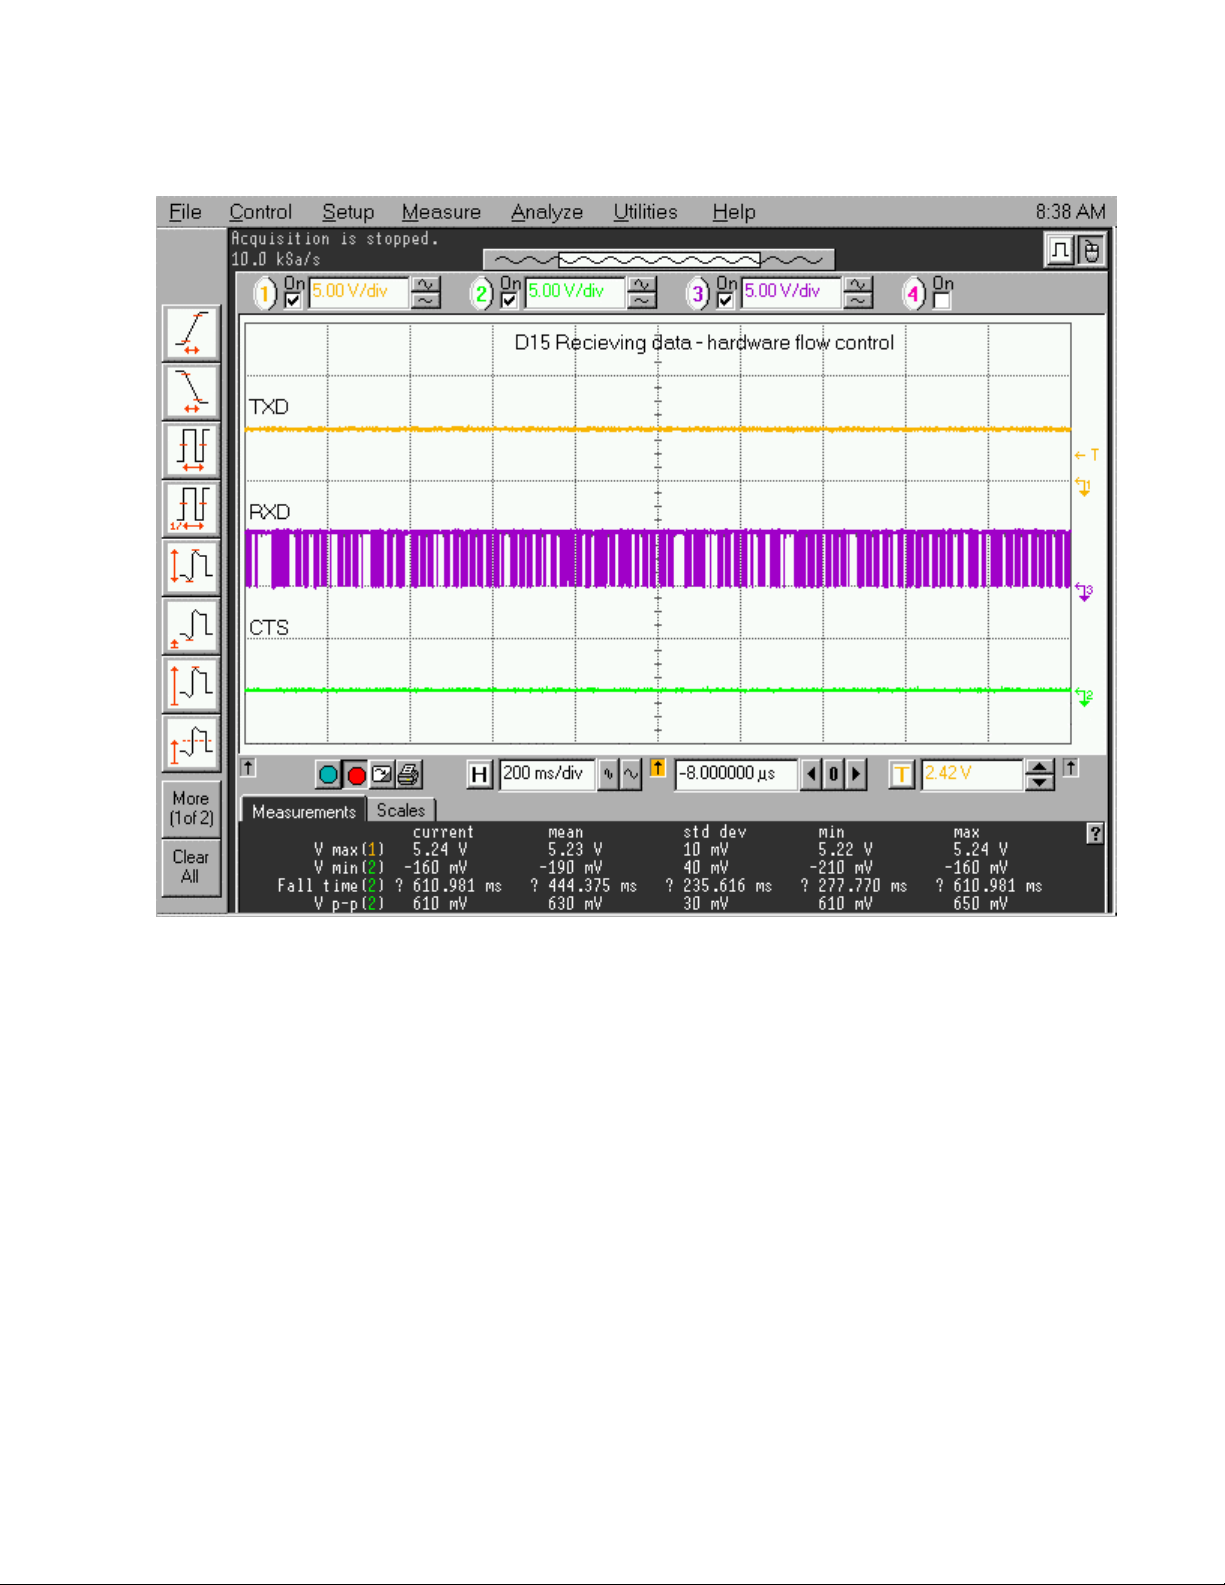Screen dimensions: 1225x1585
Task: Click channel 1 5.00 V/div field
Action: tap(358, 292)
